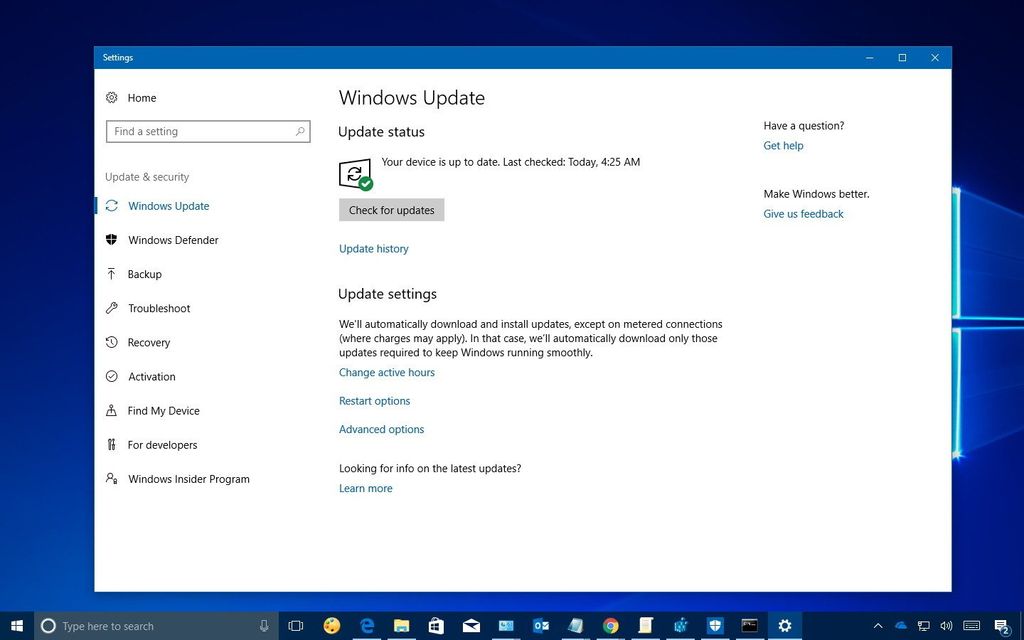Open OneDrive from the system tray
The width and height of the screenshot is (1024, 640).
point(900,625)
